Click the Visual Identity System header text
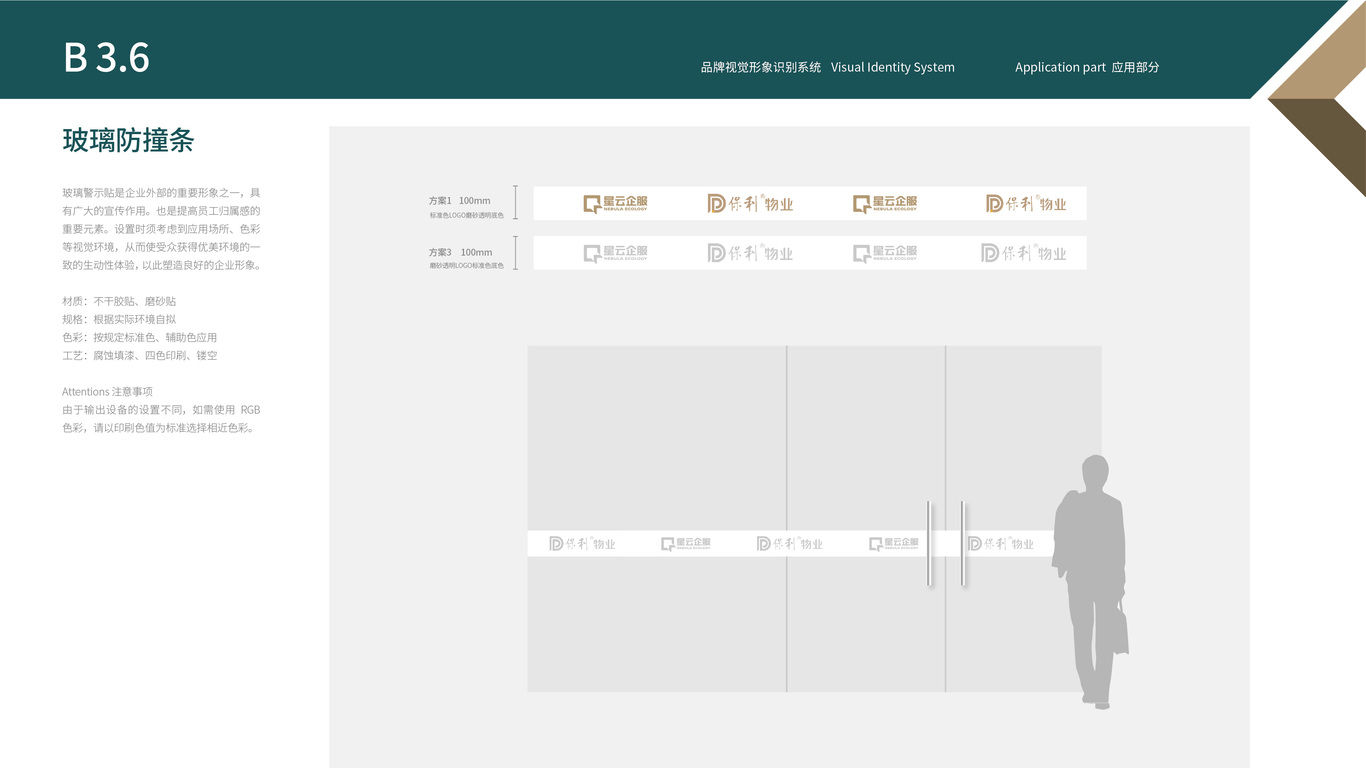The width and height of the screenshot is (1366, 768). [x=893, y=67]
